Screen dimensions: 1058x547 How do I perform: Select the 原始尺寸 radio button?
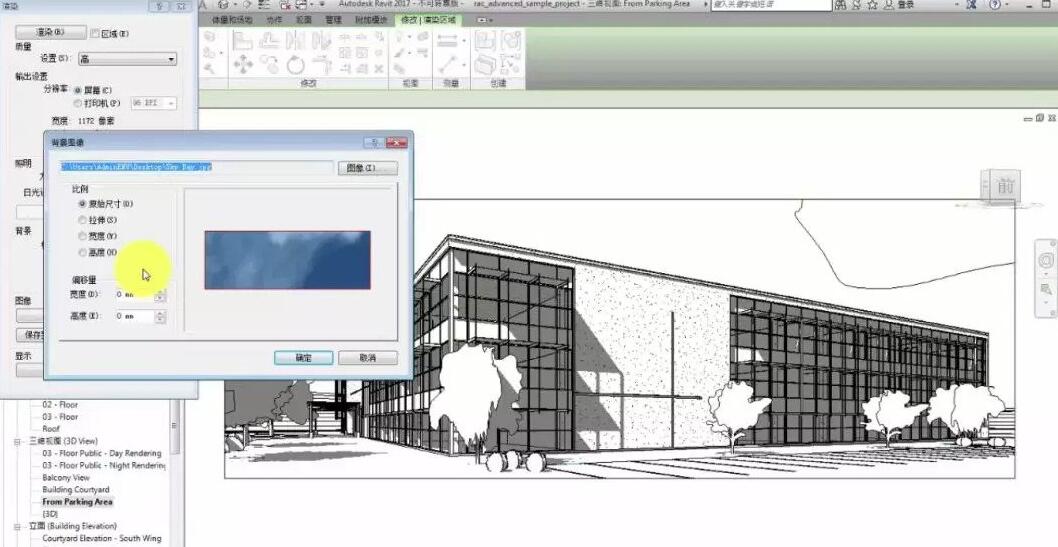coord(83,203)
